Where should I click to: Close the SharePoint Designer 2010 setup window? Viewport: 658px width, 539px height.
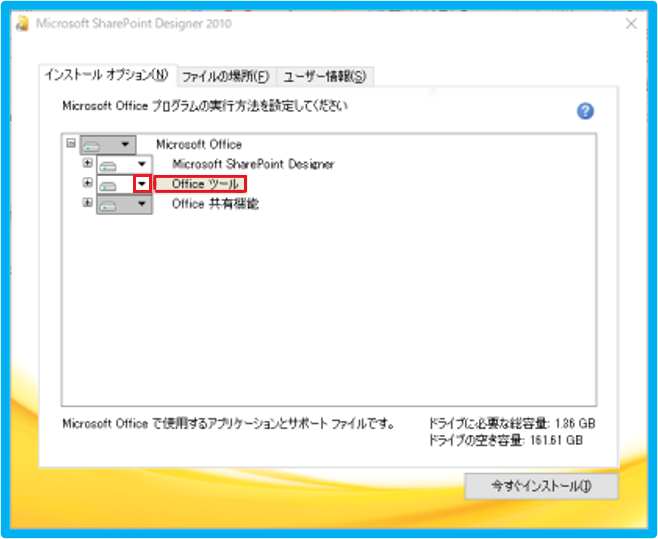coord(631,24)
